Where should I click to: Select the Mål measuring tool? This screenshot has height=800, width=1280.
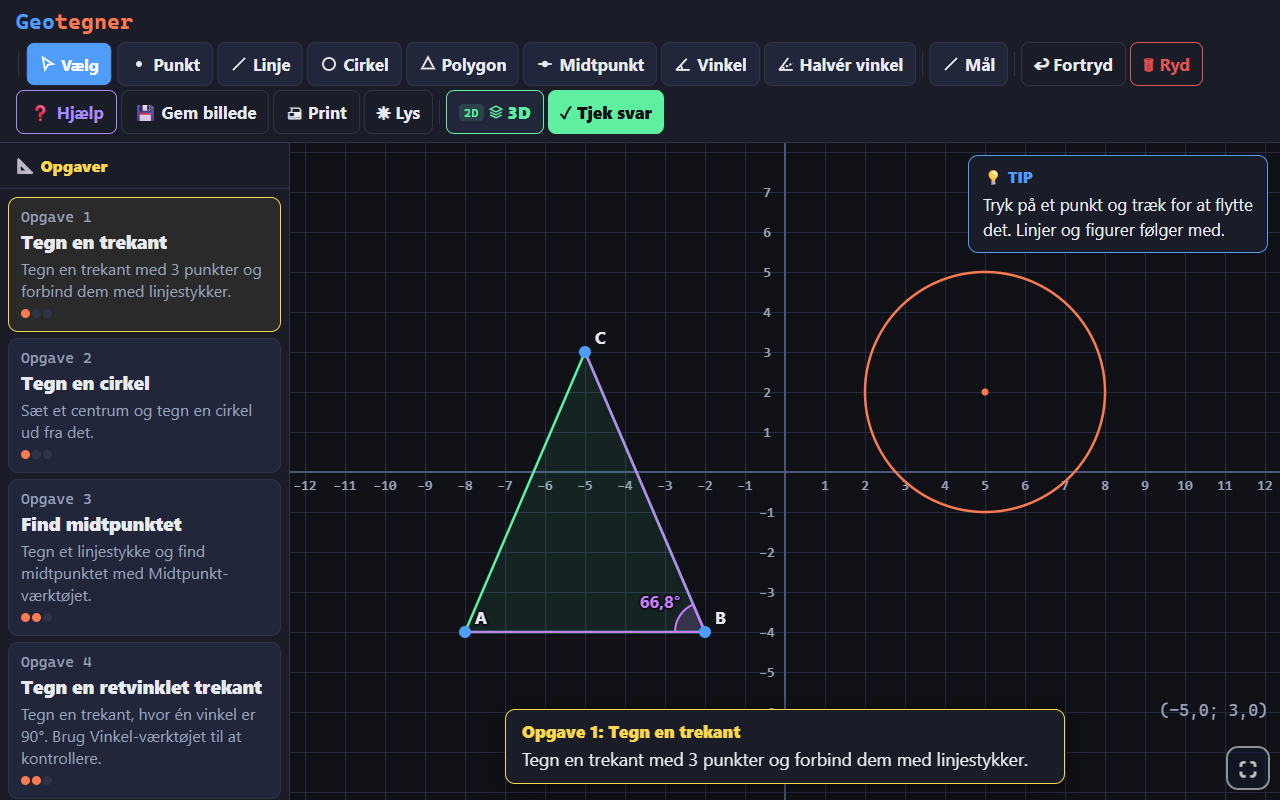(x=968, y=64)
